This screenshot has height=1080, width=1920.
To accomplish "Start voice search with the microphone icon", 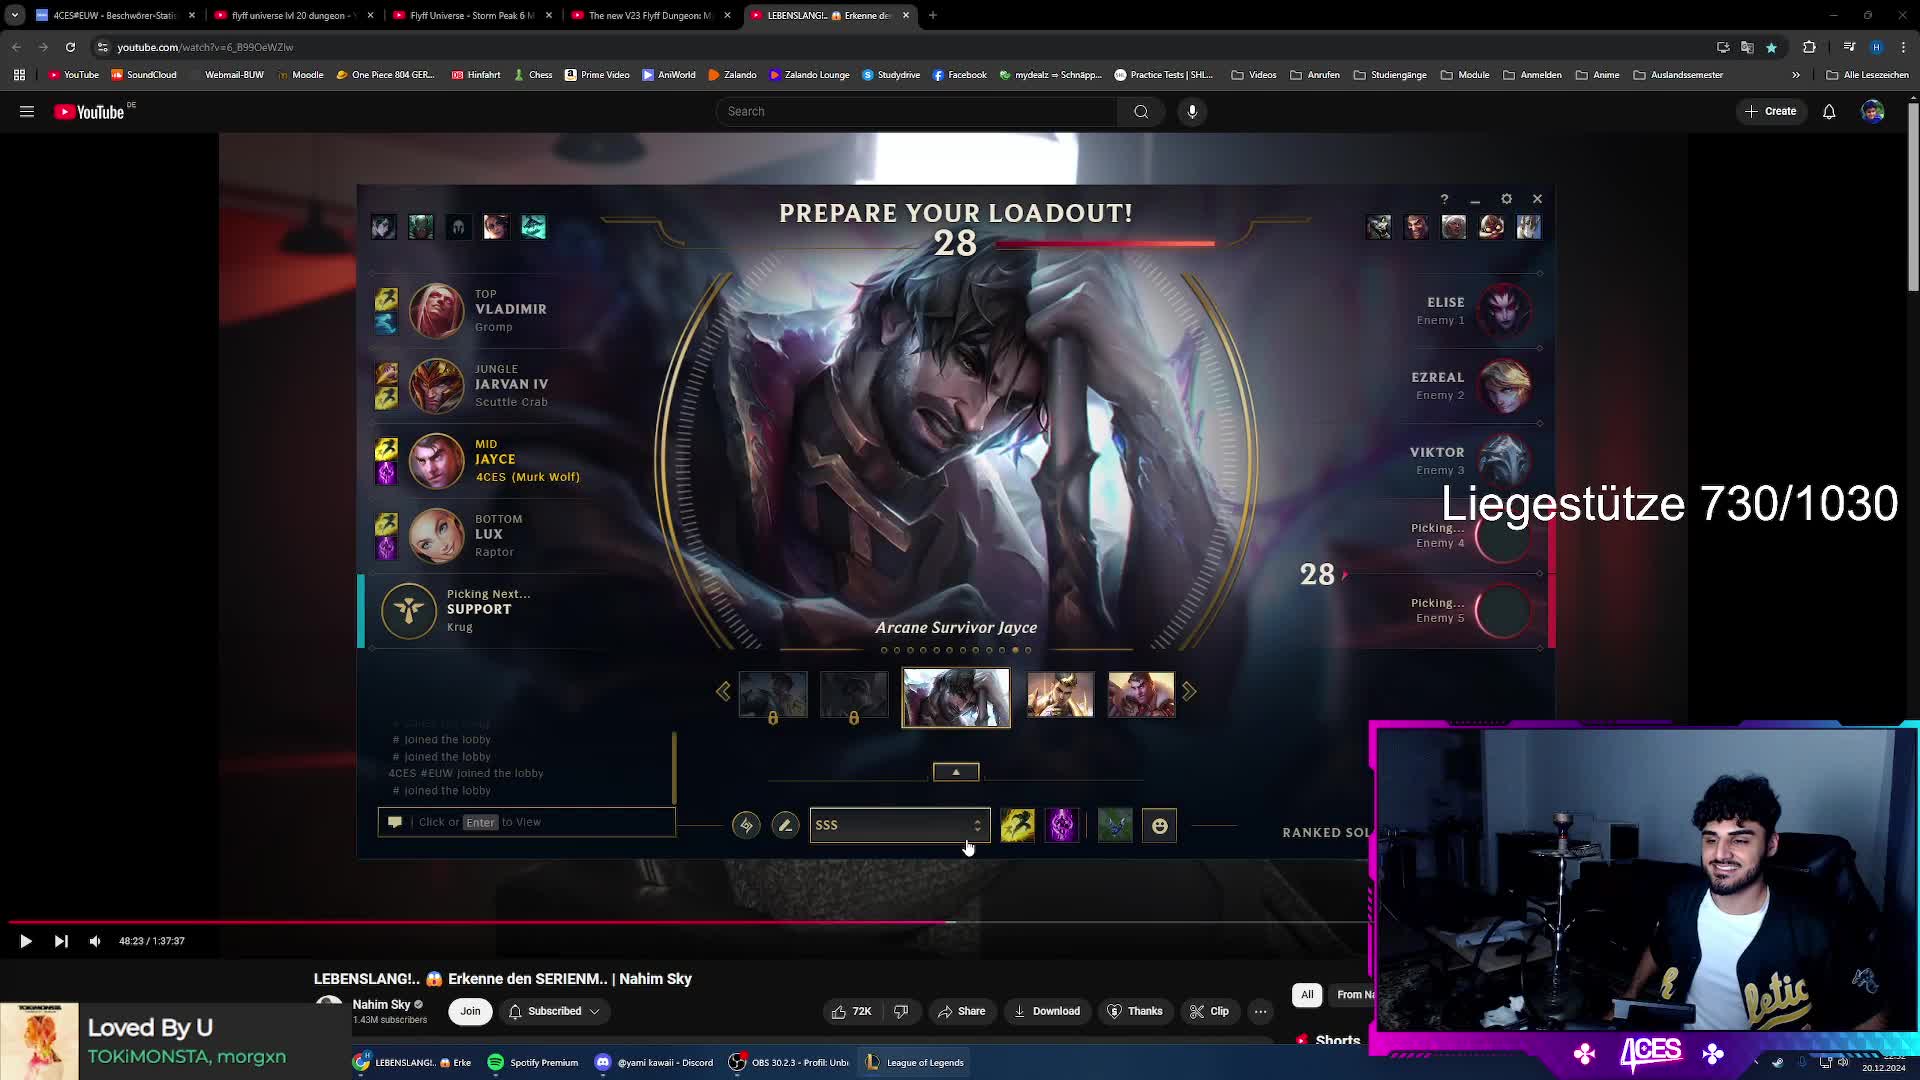I will [1192, 112].
